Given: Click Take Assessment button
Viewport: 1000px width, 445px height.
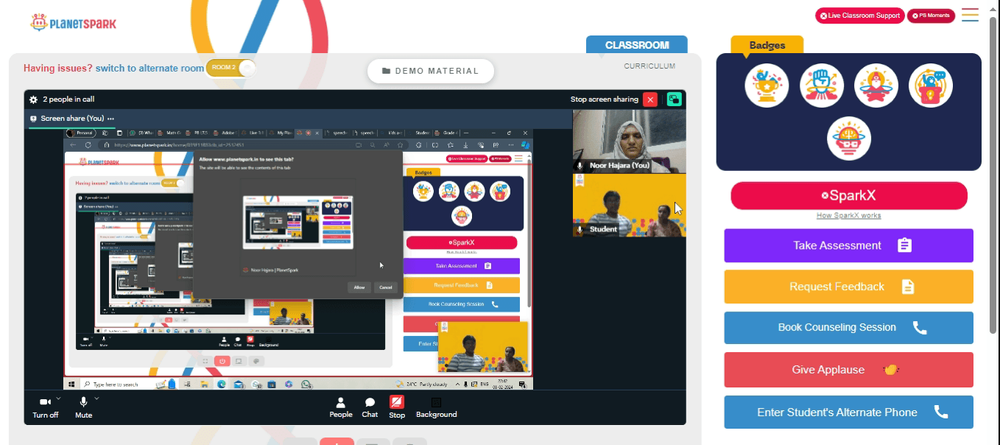Looking at the screenshot, I should (x=849, y=245).
